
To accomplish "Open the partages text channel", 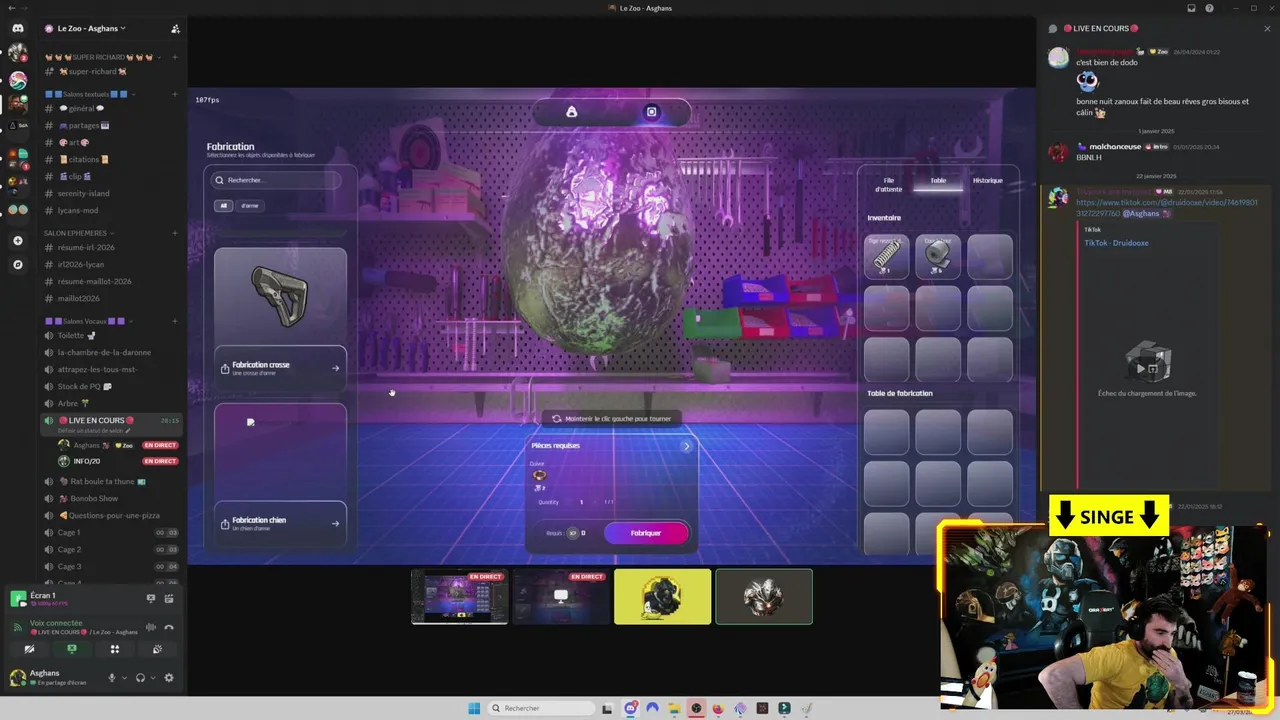I will (111, 125).
